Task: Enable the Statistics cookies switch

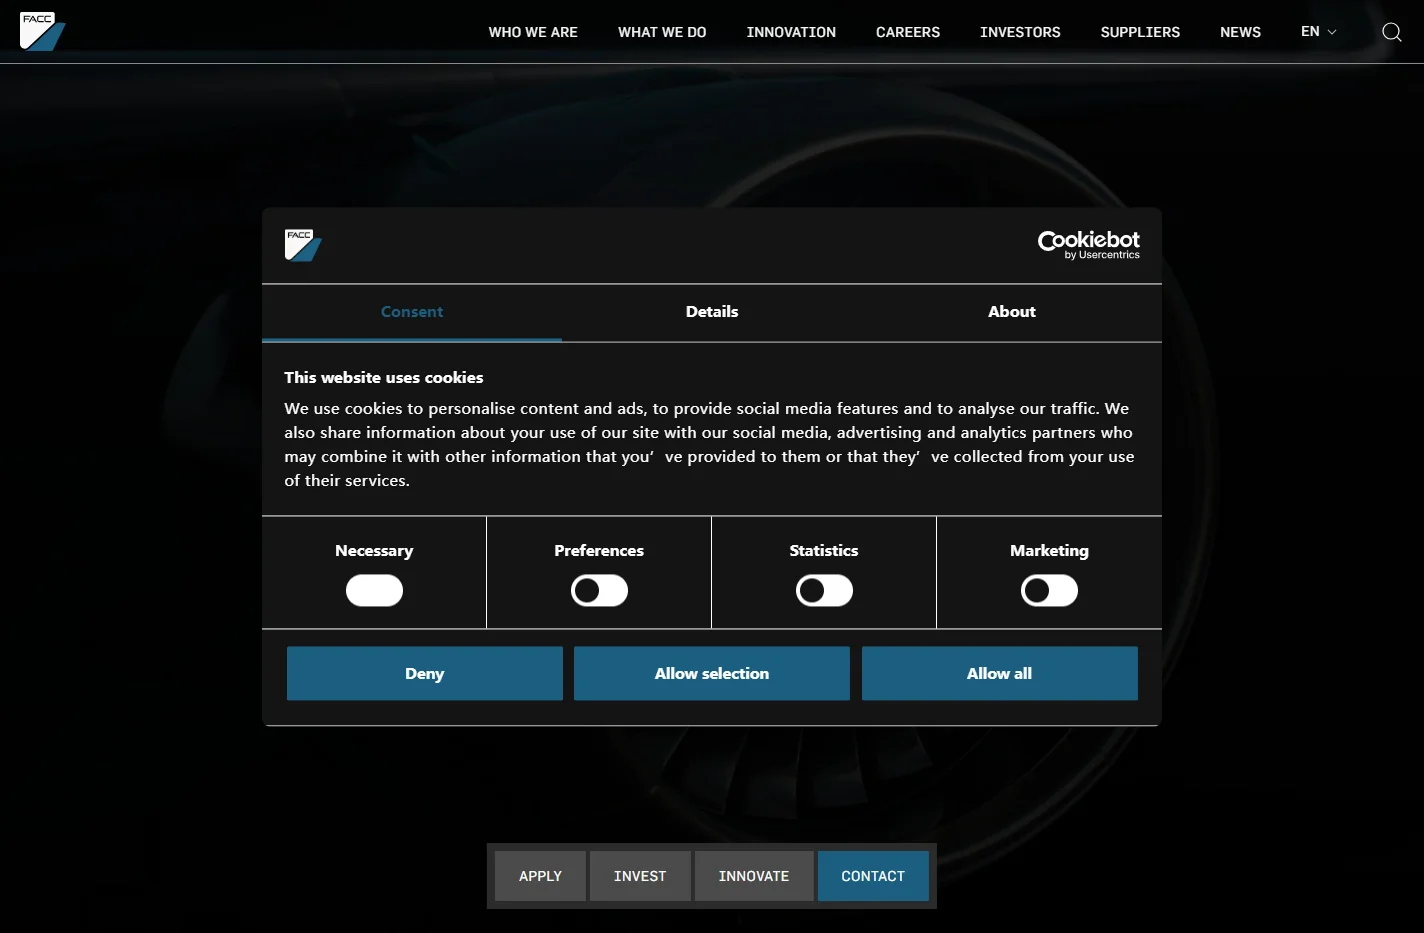Action: (x=824, y=591)
